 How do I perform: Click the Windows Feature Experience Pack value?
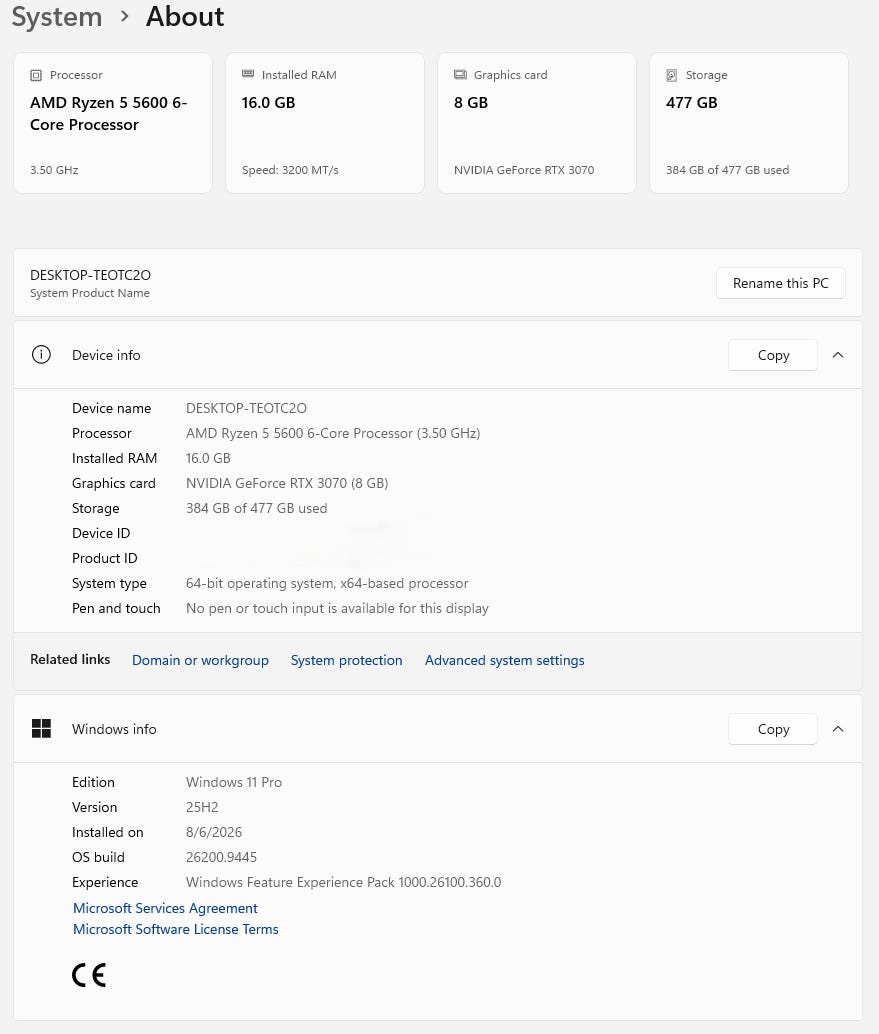tap(344, 882)
